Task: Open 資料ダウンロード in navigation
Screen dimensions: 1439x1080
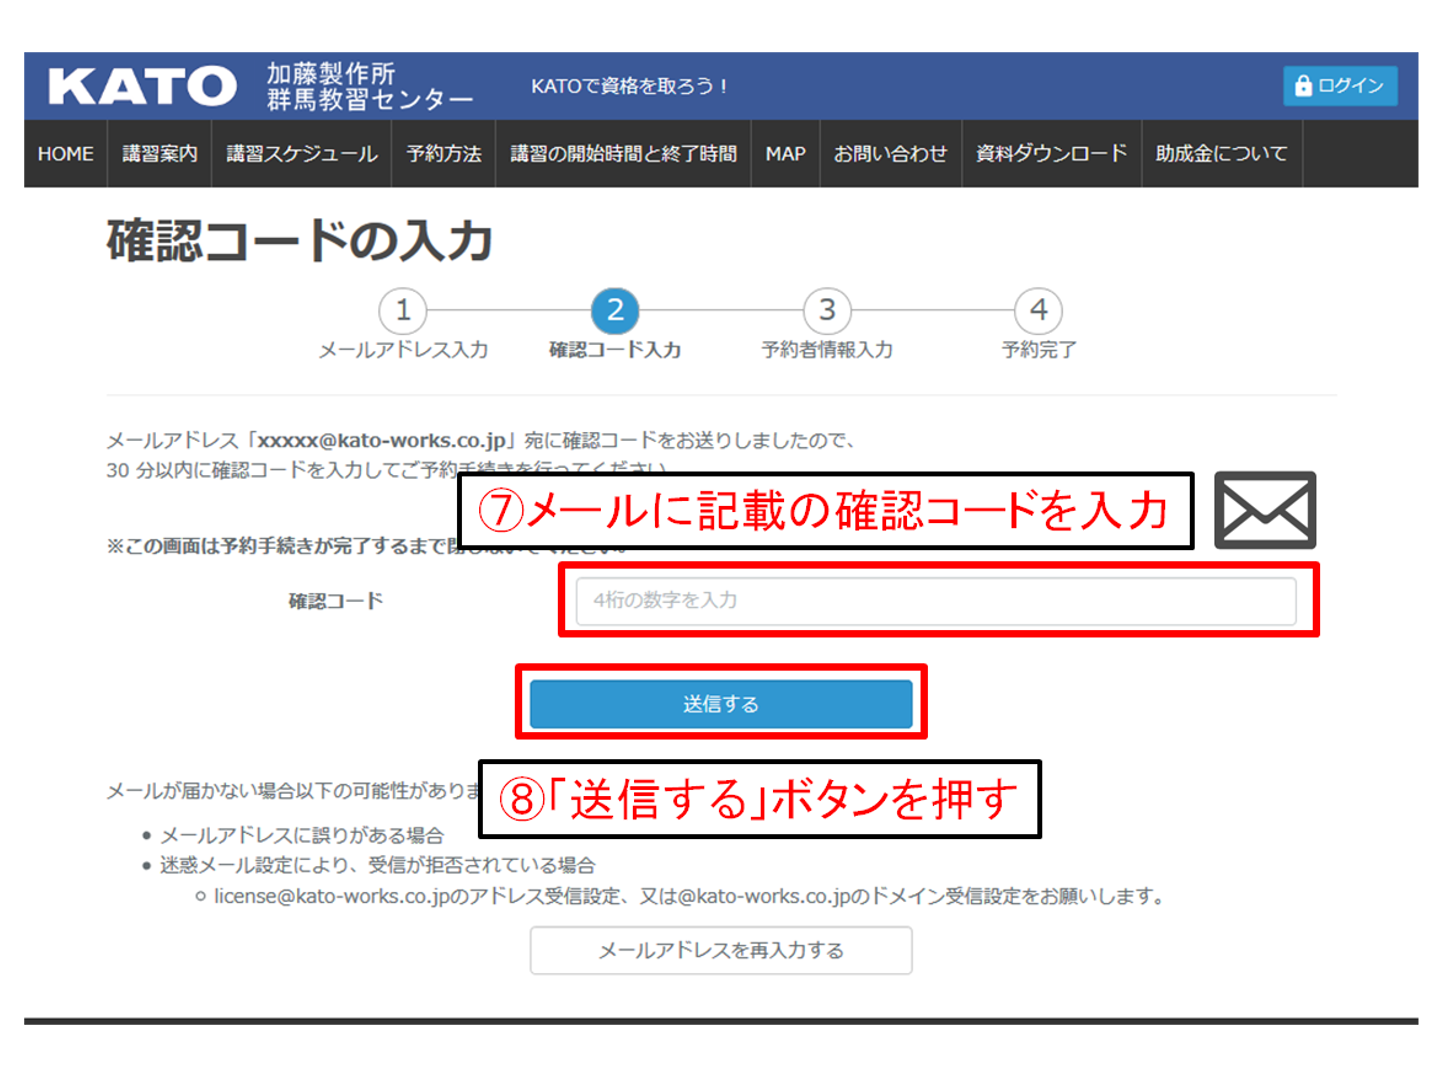Action: (1051, 154)
